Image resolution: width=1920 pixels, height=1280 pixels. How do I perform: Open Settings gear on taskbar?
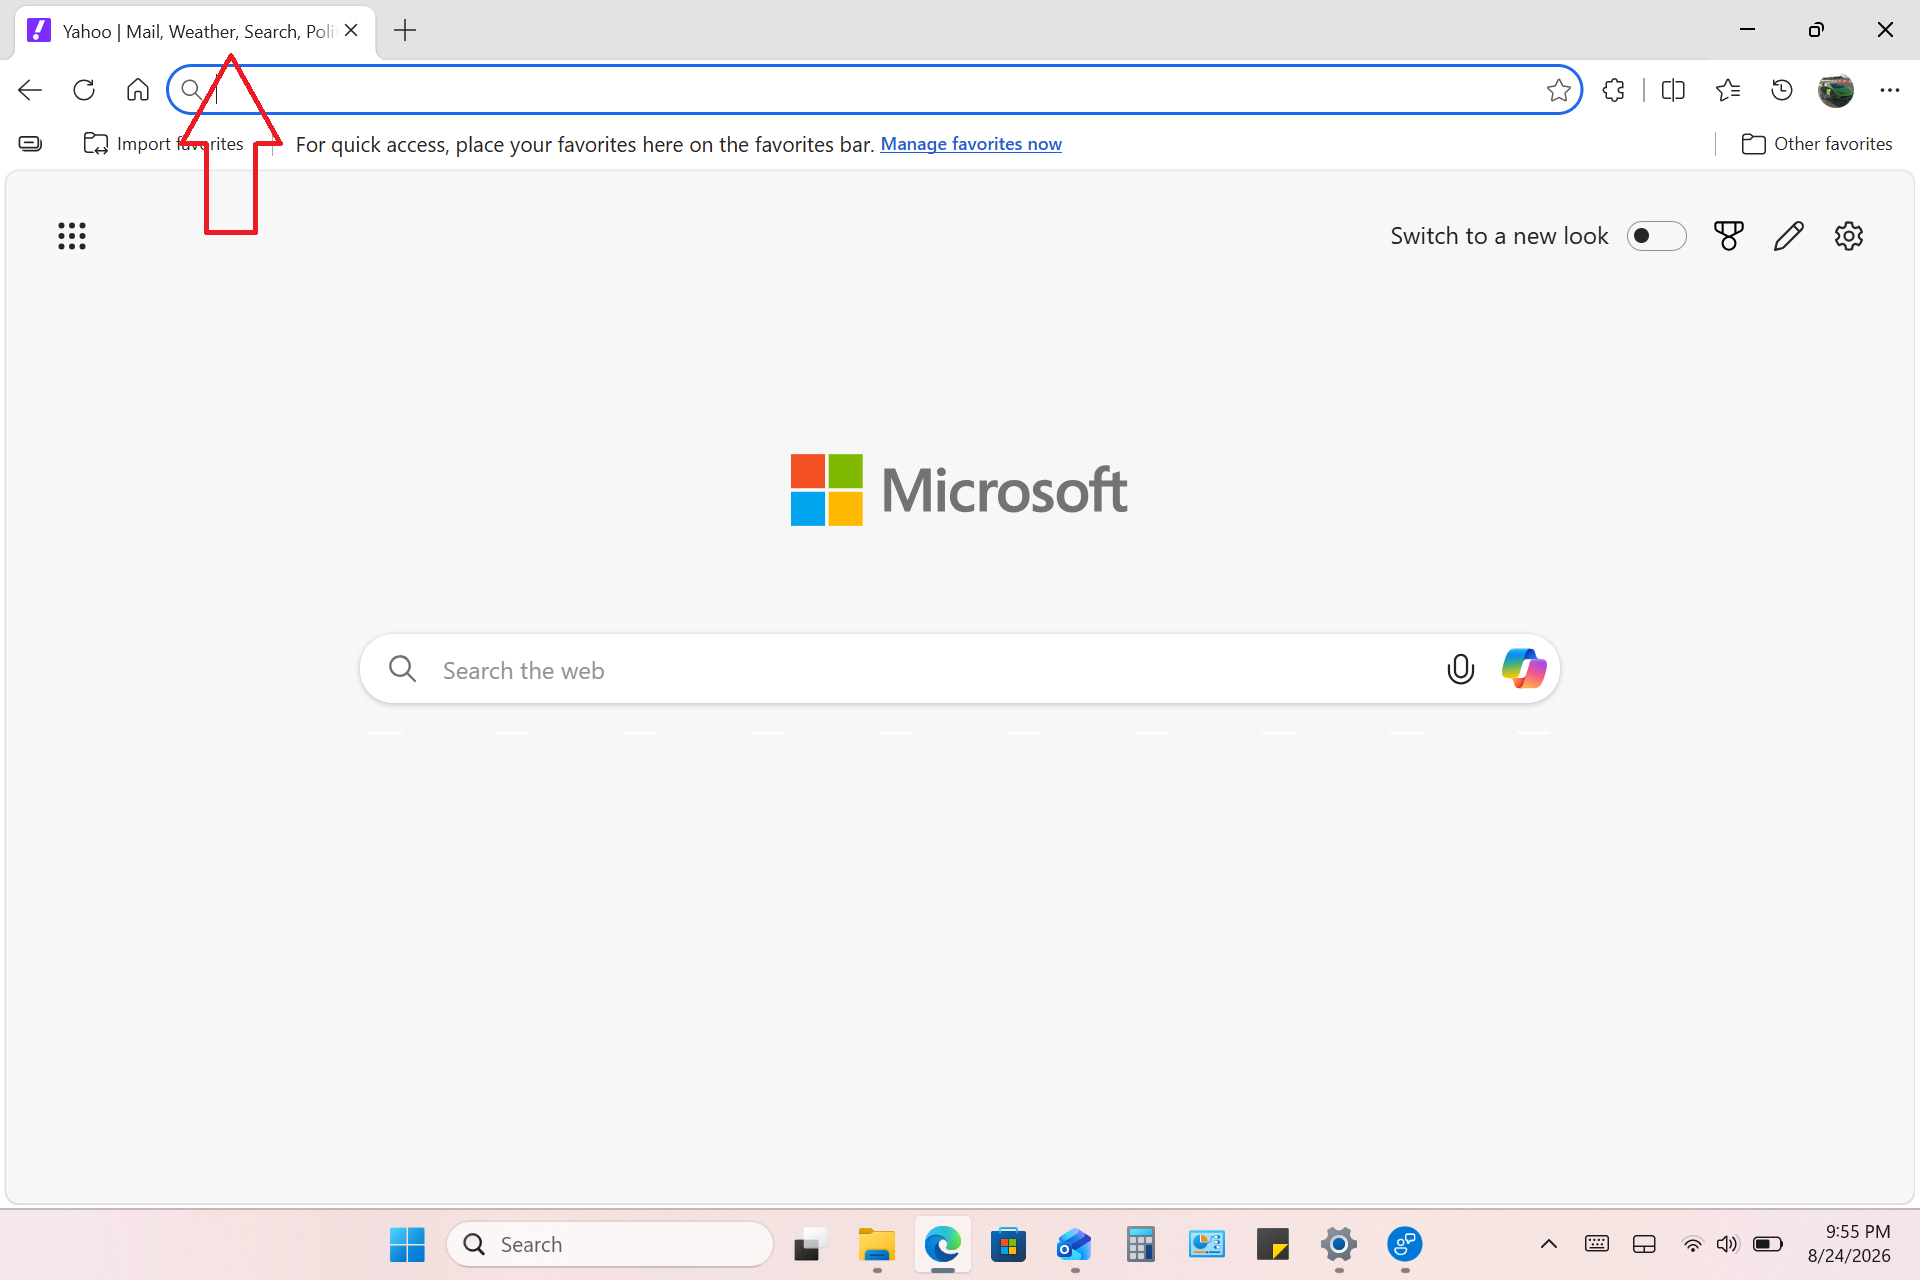click(x=1339, y=1245)
